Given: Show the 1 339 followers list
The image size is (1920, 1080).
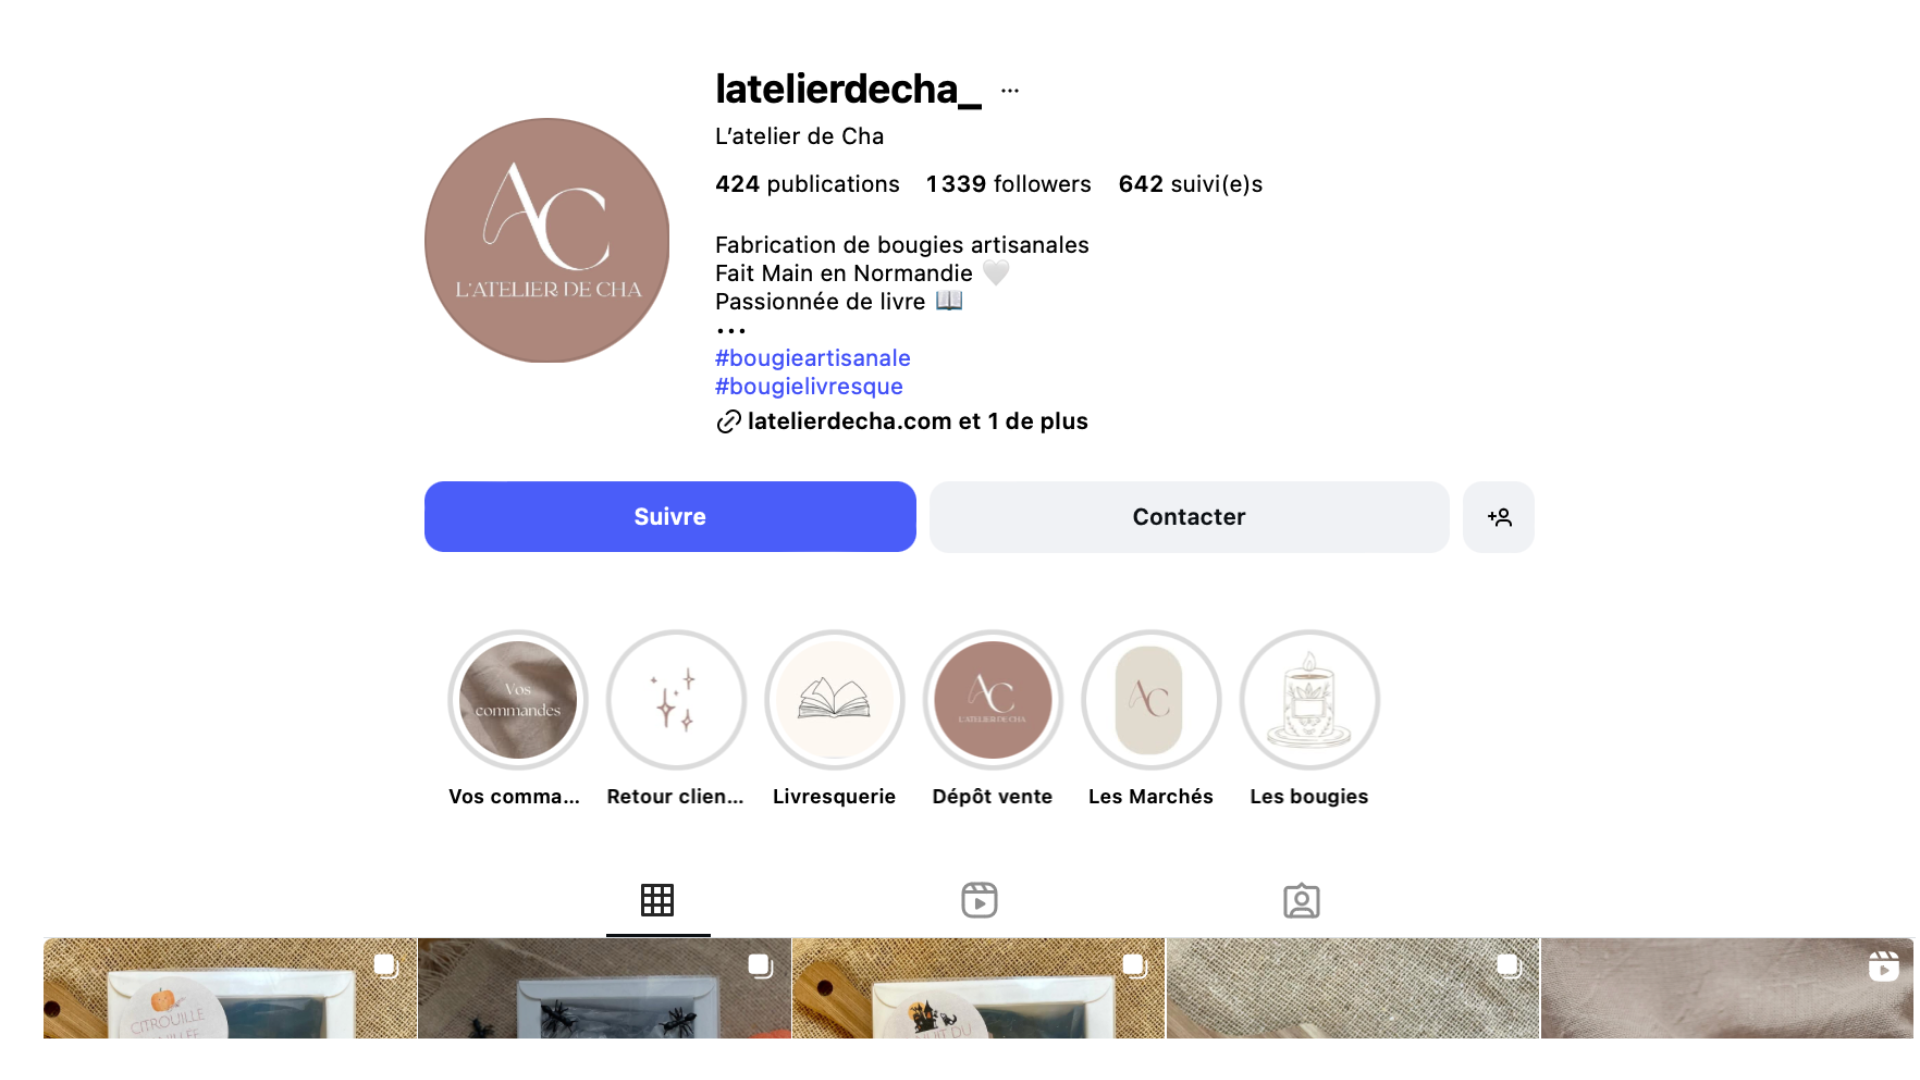Looking at the screenshot, I should click(x=1008, y=184).
